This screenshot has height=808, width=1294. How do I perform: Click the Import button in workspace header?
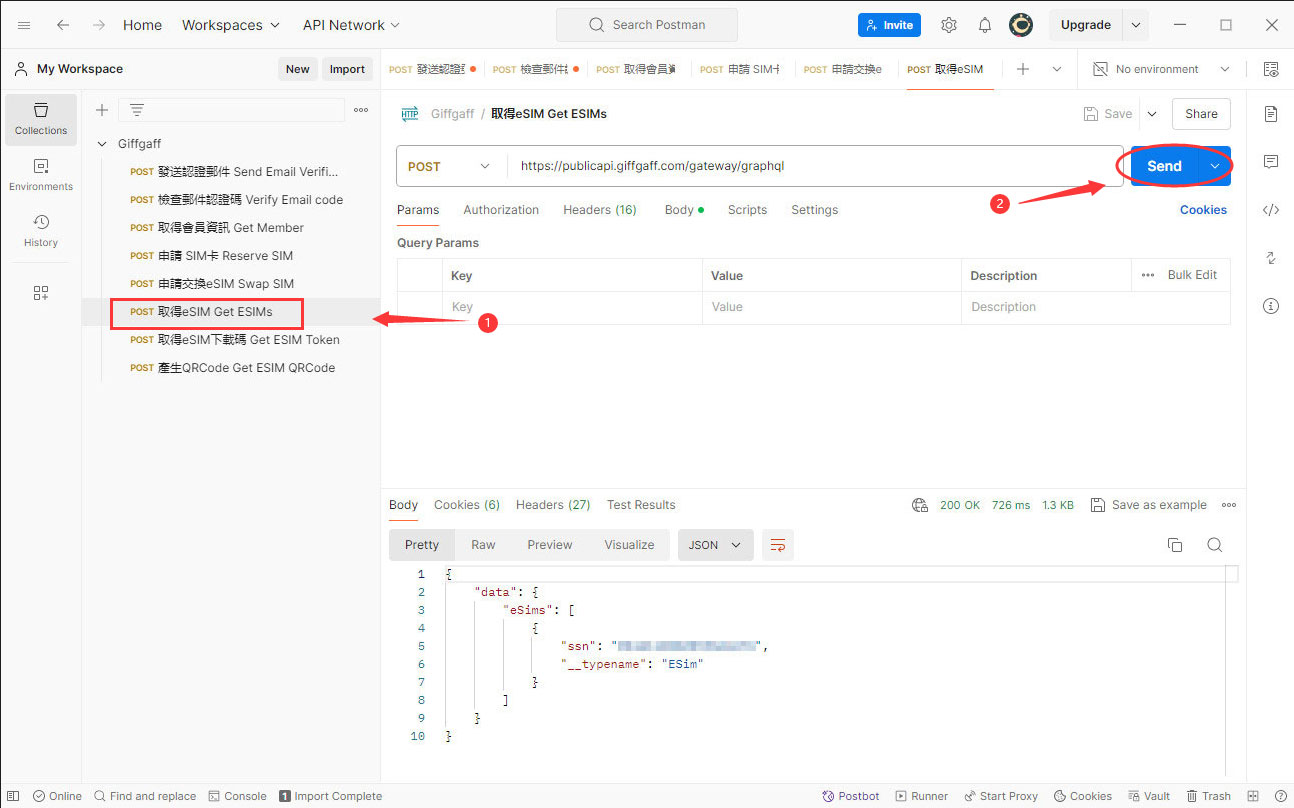[x=347, y=69]
